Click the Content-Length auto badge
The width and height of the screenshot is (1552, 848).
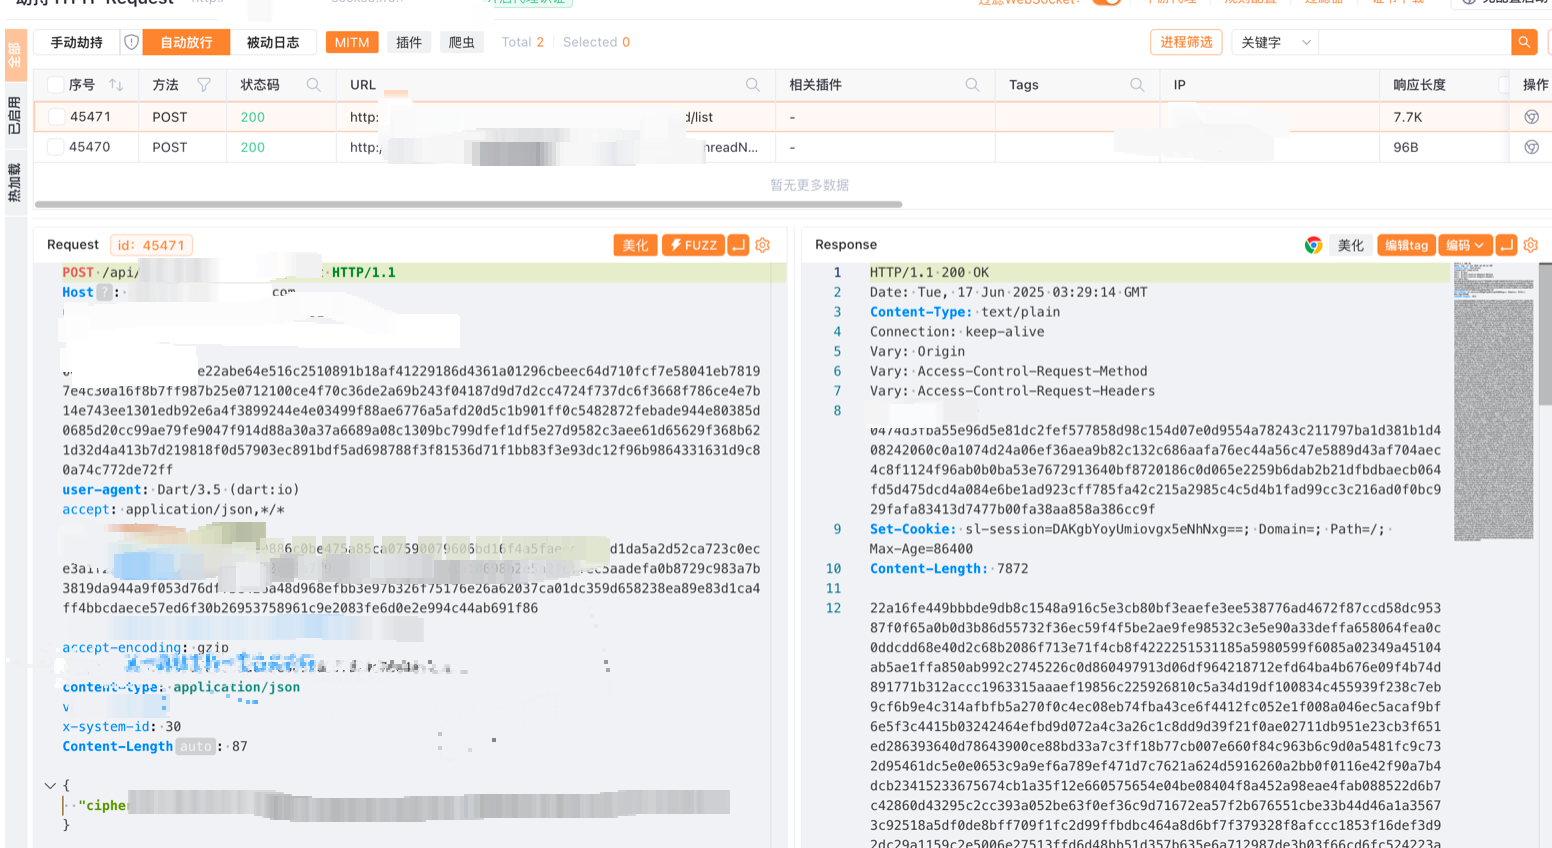click(x=195, y=746)
